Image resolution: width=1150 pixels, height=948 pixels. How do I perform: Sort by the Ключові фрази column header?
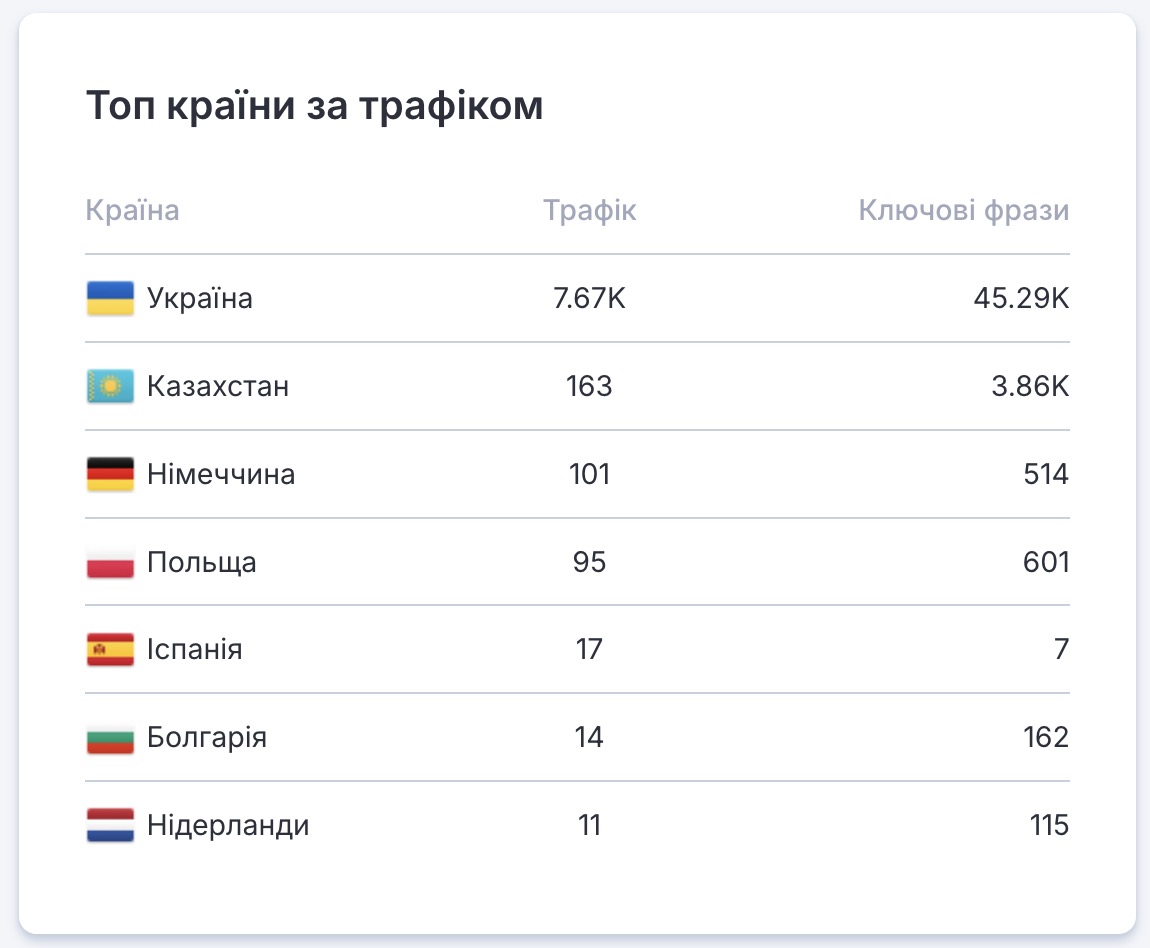click(963, 211)
